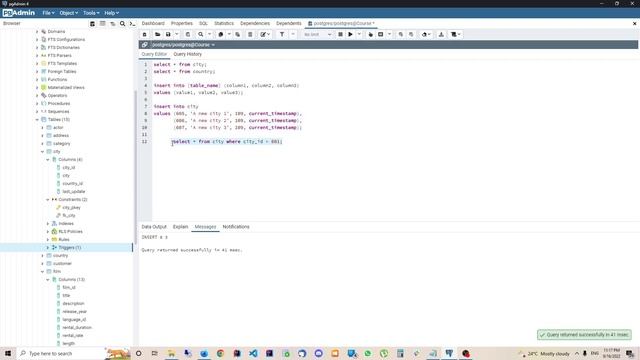Open the File menu
Image resolution: width=640 pixels, height=360 pixels.
[x=48, y=13]
